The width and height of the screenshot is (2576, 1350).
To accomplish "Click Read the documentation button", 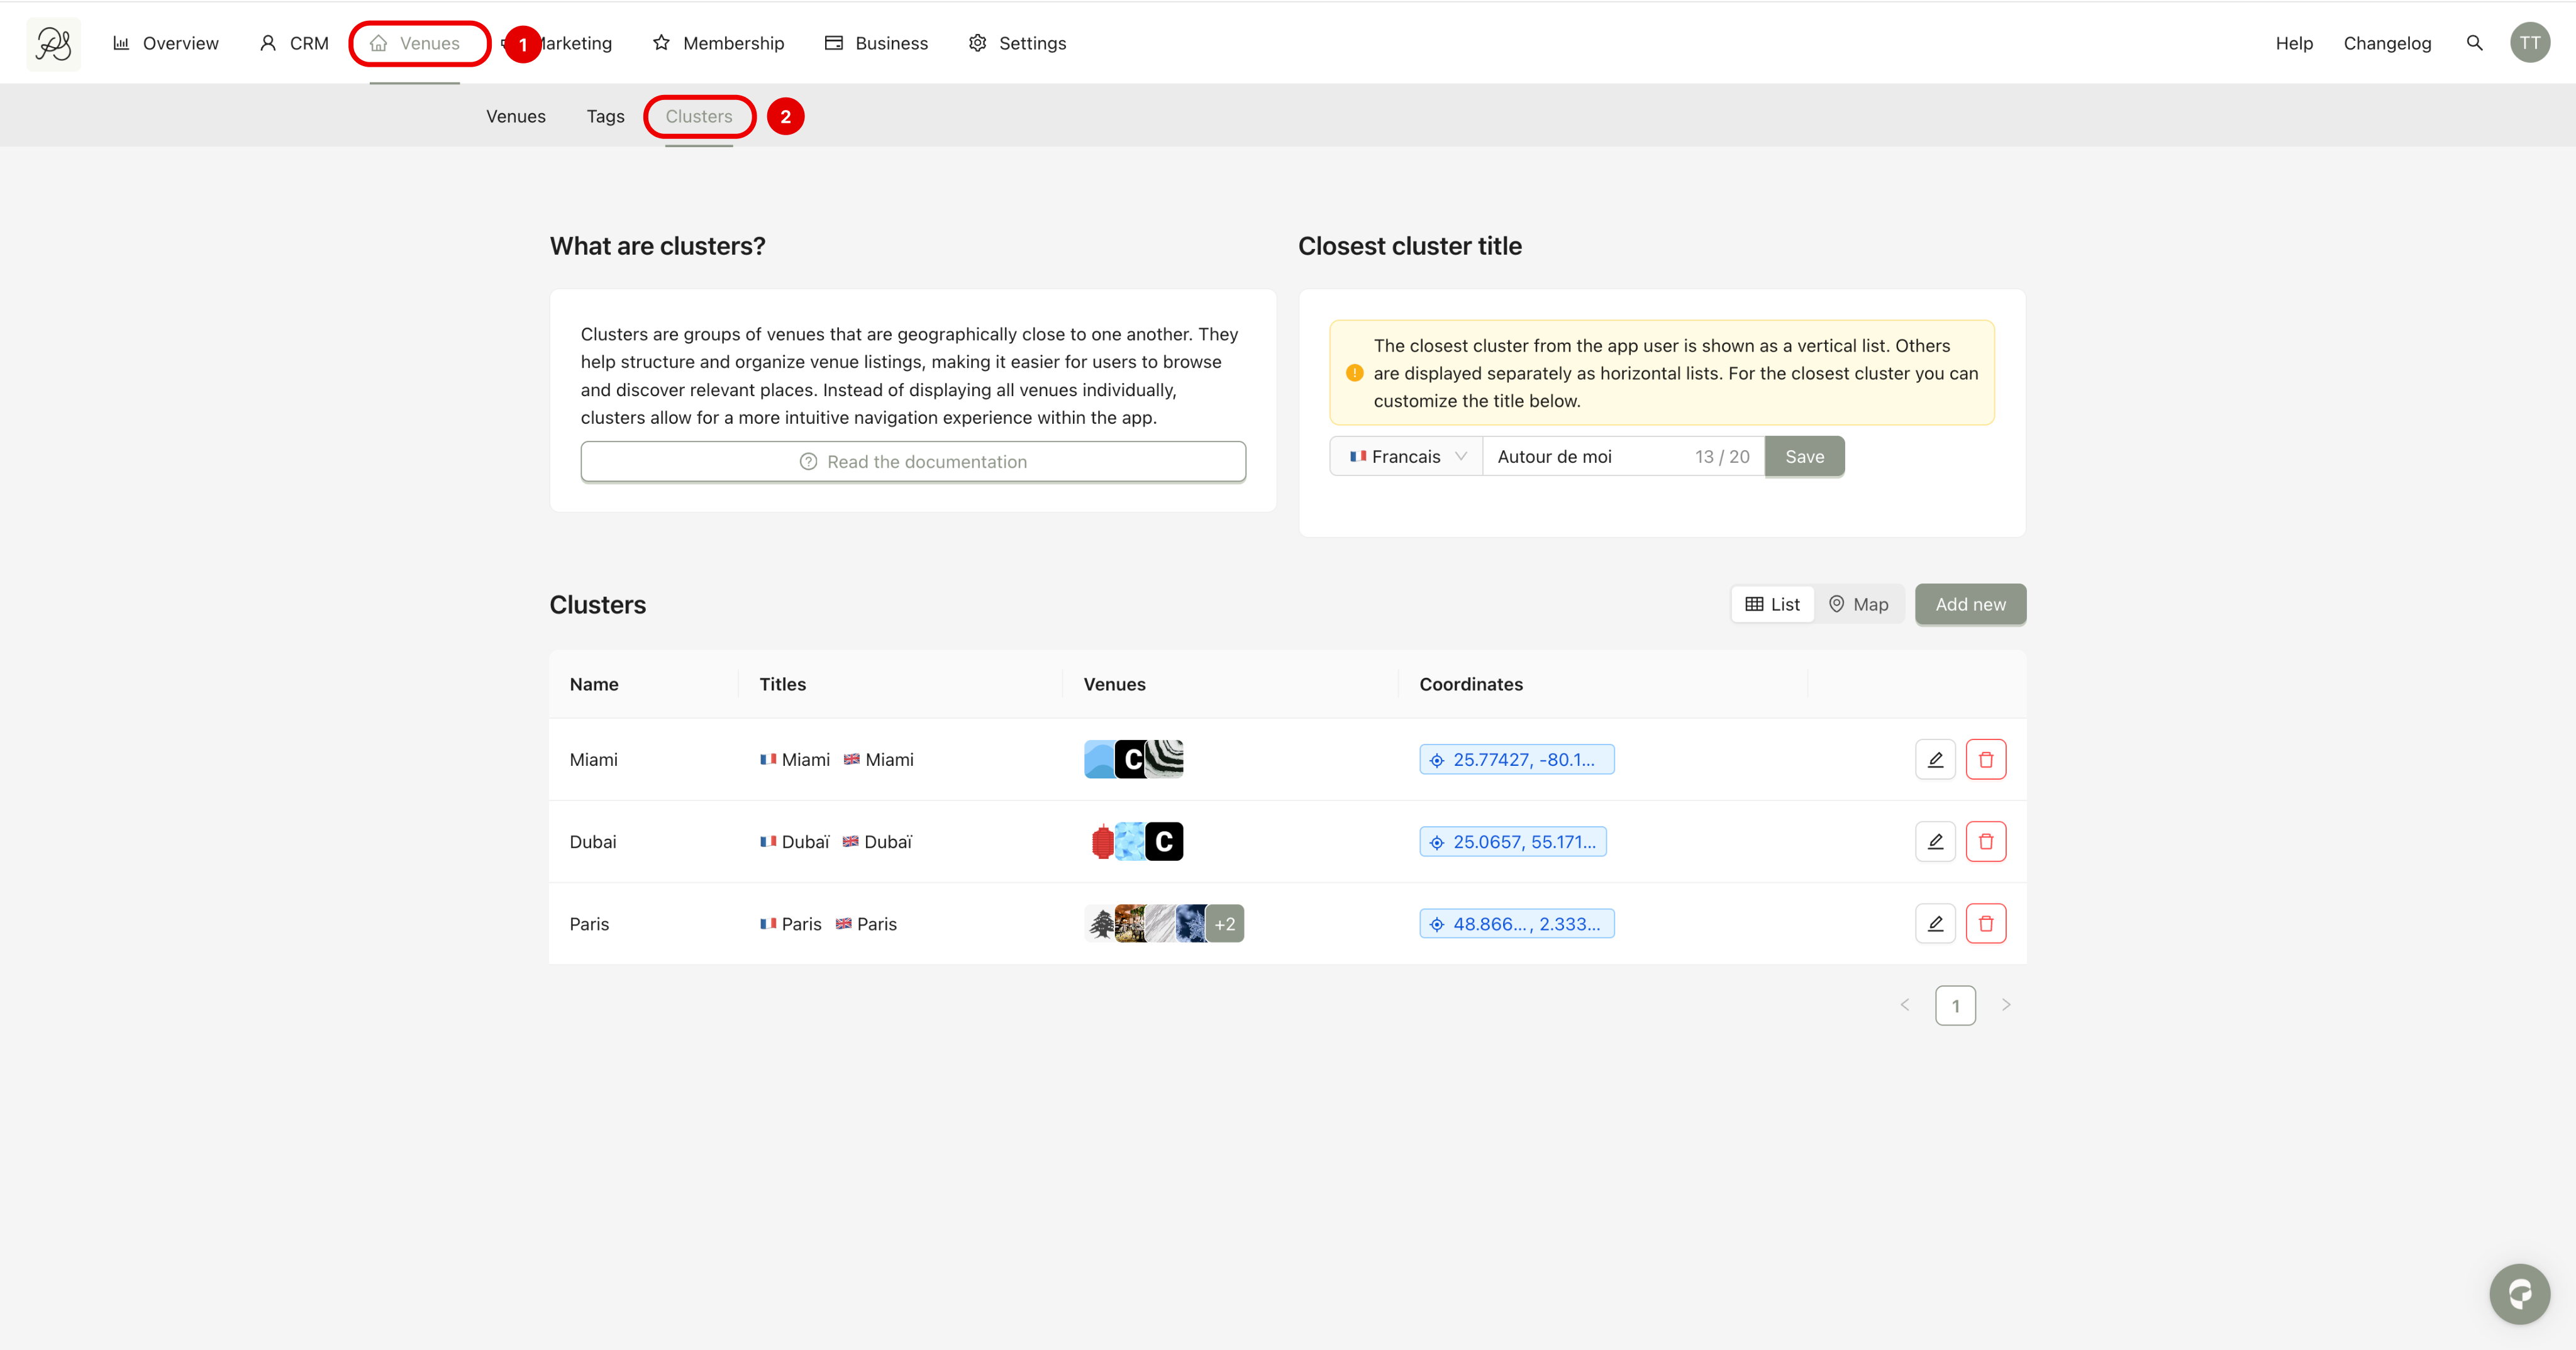I will tap(913, 461).
